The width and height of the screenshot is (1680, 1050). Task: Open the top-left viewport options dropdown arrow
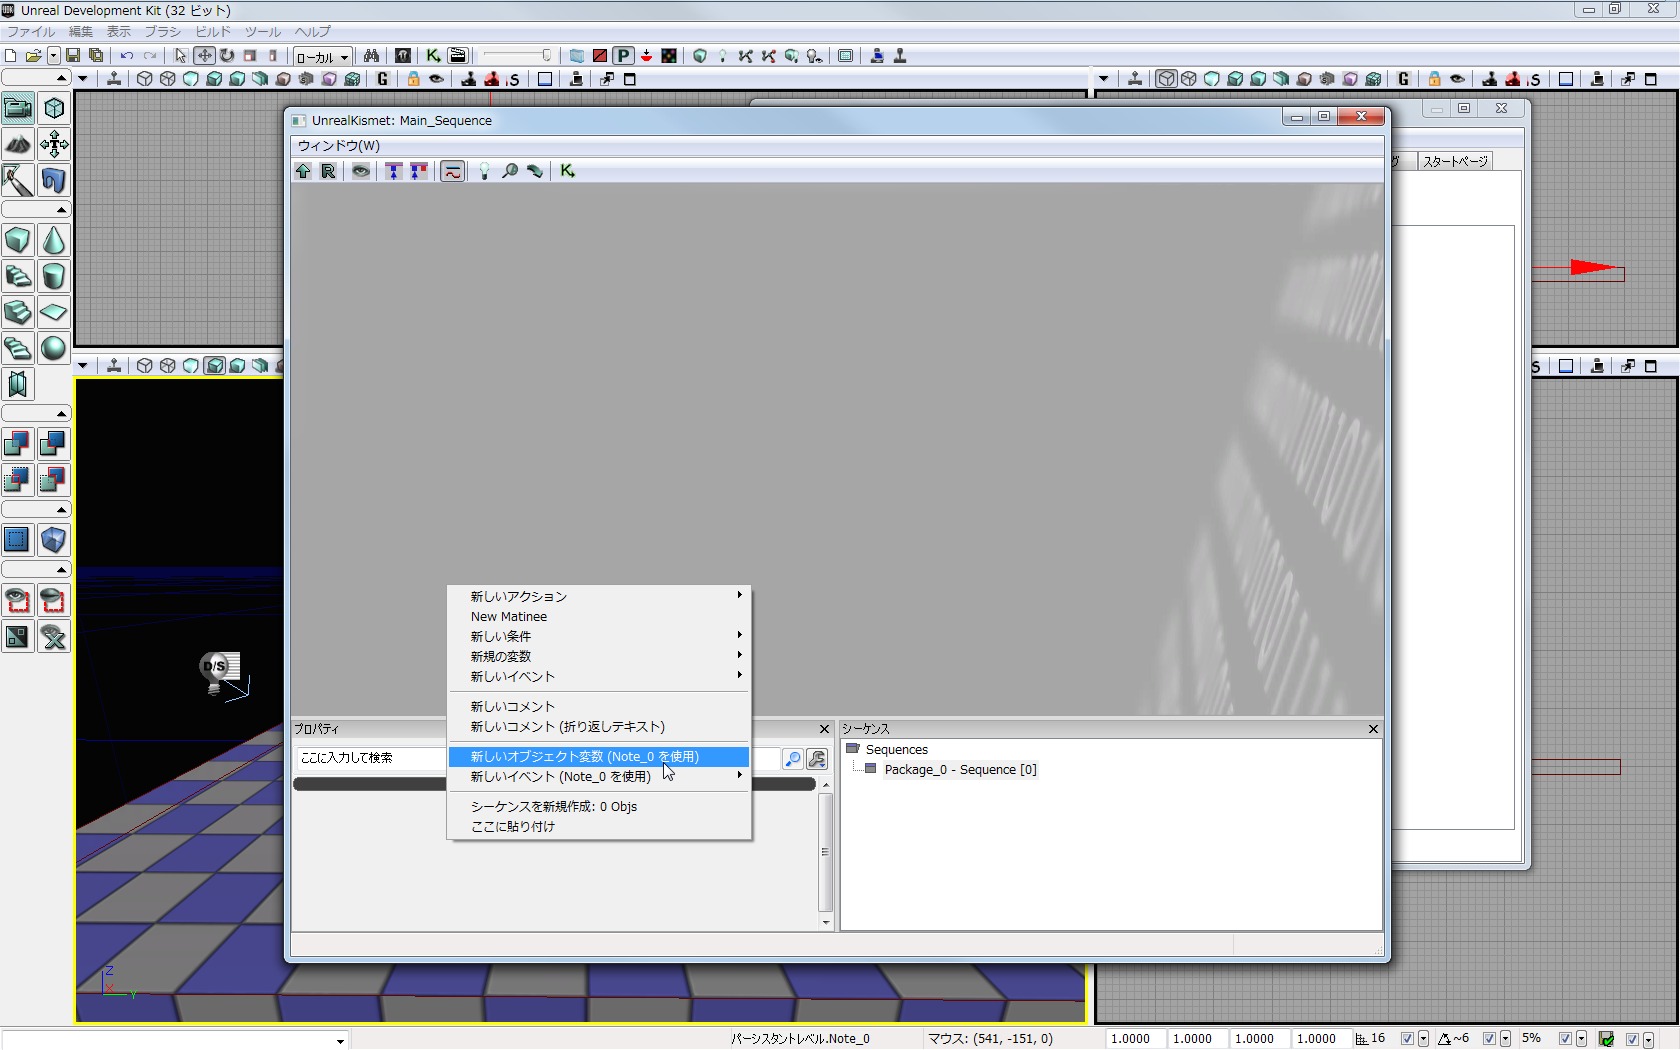83,79
